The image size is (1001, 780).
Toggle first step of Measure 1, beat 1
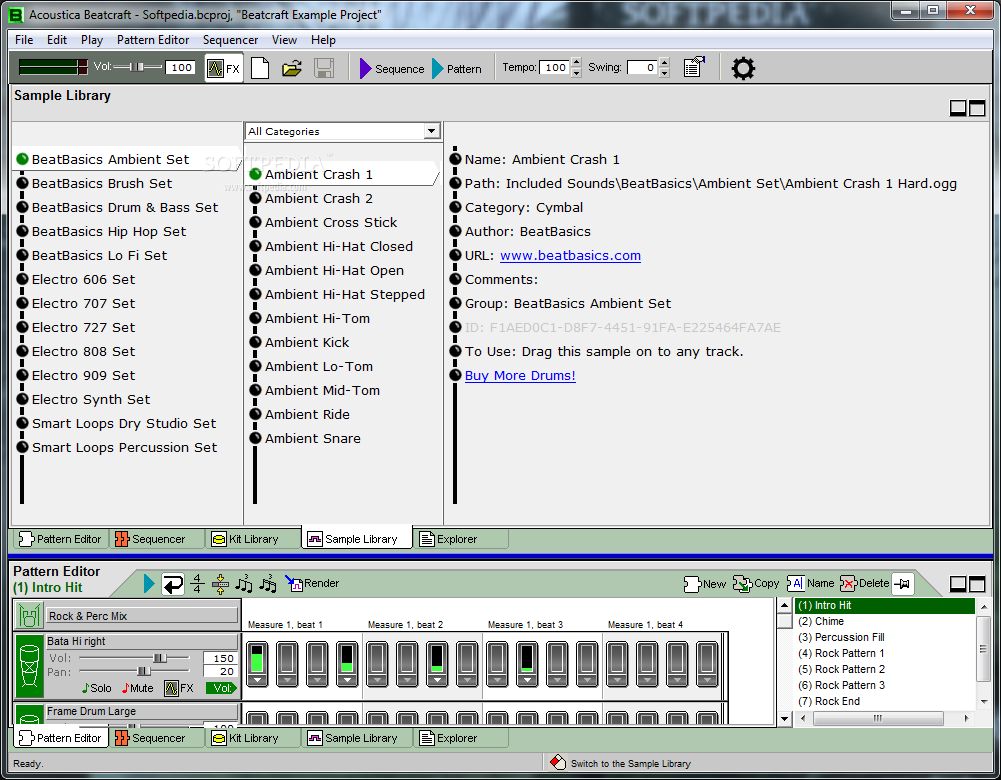click(x=257, y=658)
